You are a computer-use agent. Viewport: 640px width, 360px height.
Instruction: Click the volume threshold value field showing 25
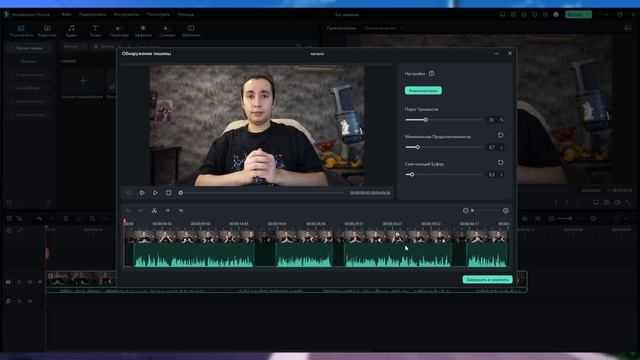pos(491,120)
